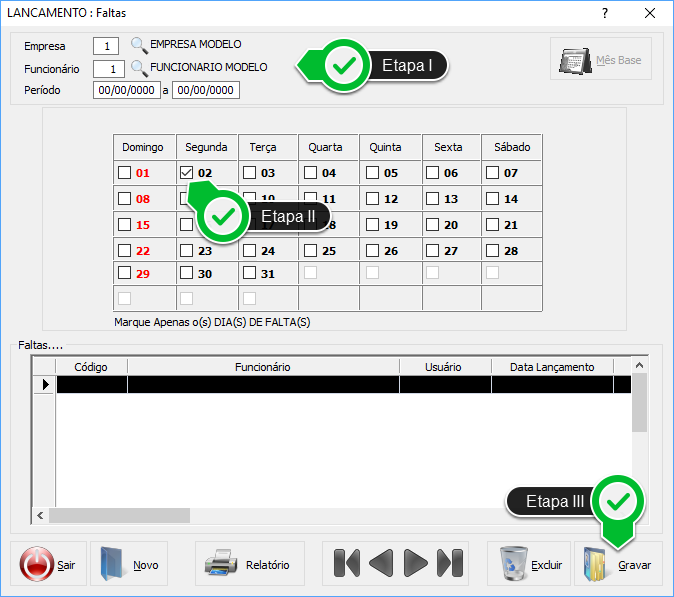Click the horizontal scrollbar left arrow
674x597 pixels.
(41, 516)
